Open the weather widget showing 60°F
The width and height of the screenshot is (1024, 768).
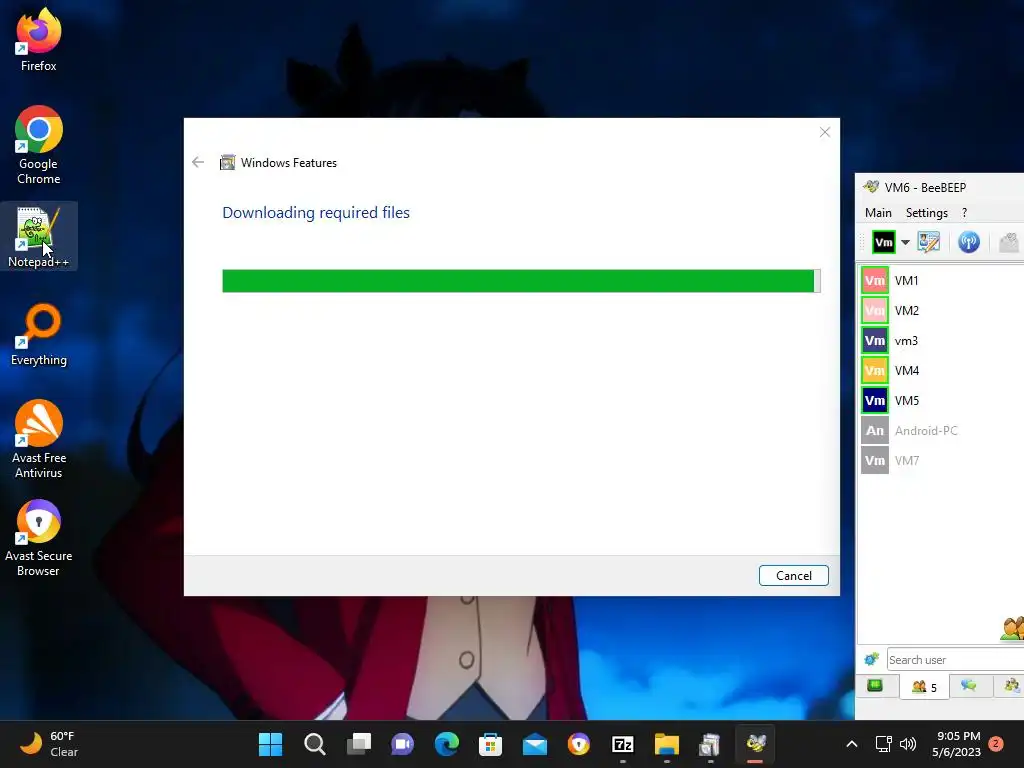[x=49, y=744]
